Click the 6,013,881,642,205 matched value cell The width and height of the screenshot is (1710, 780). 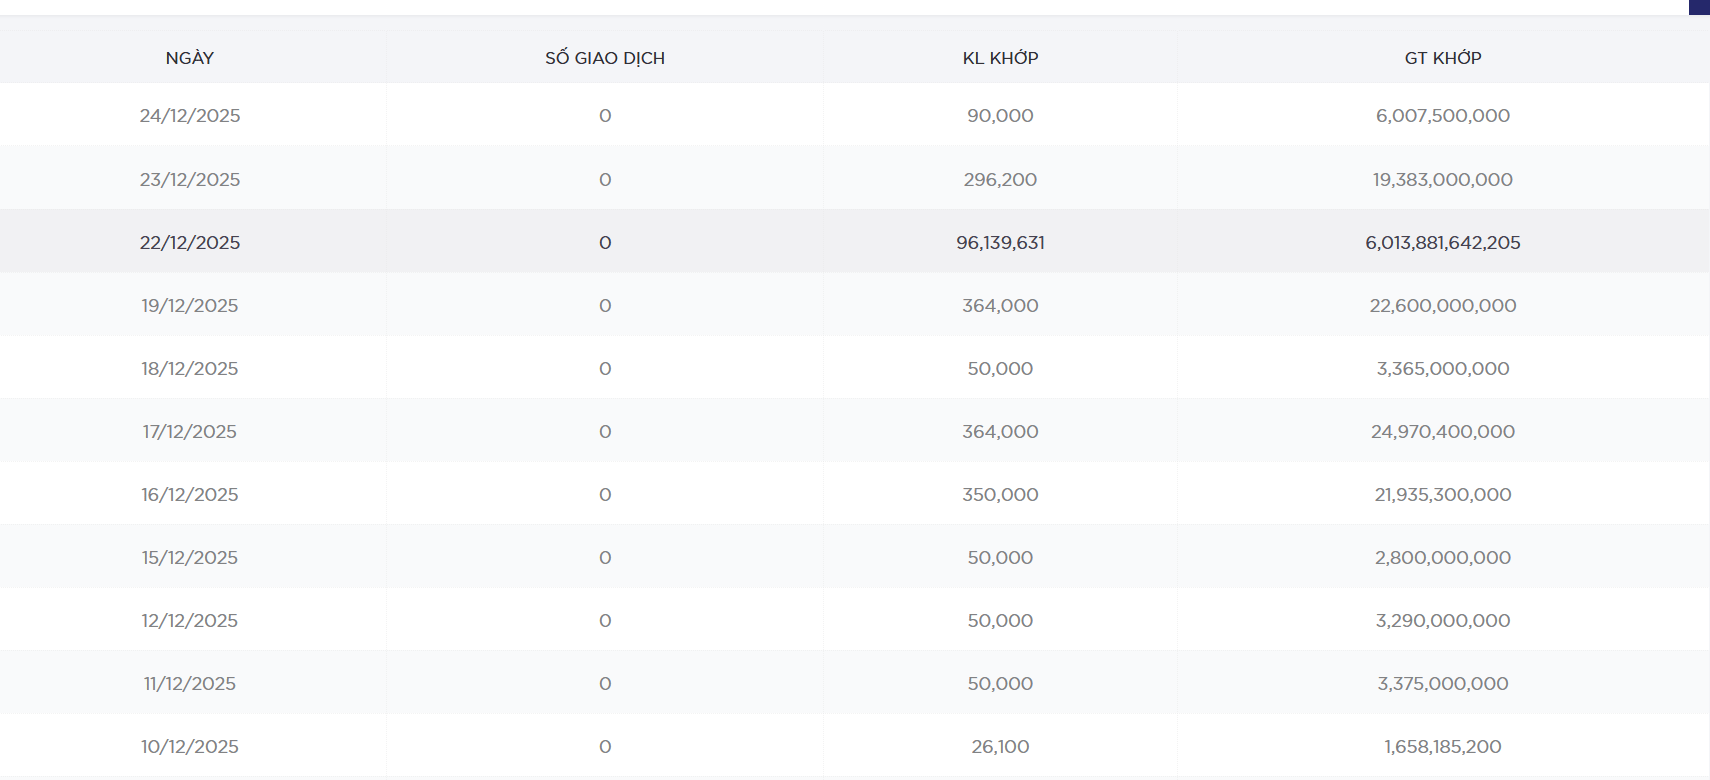click(x=1442, y=243)
